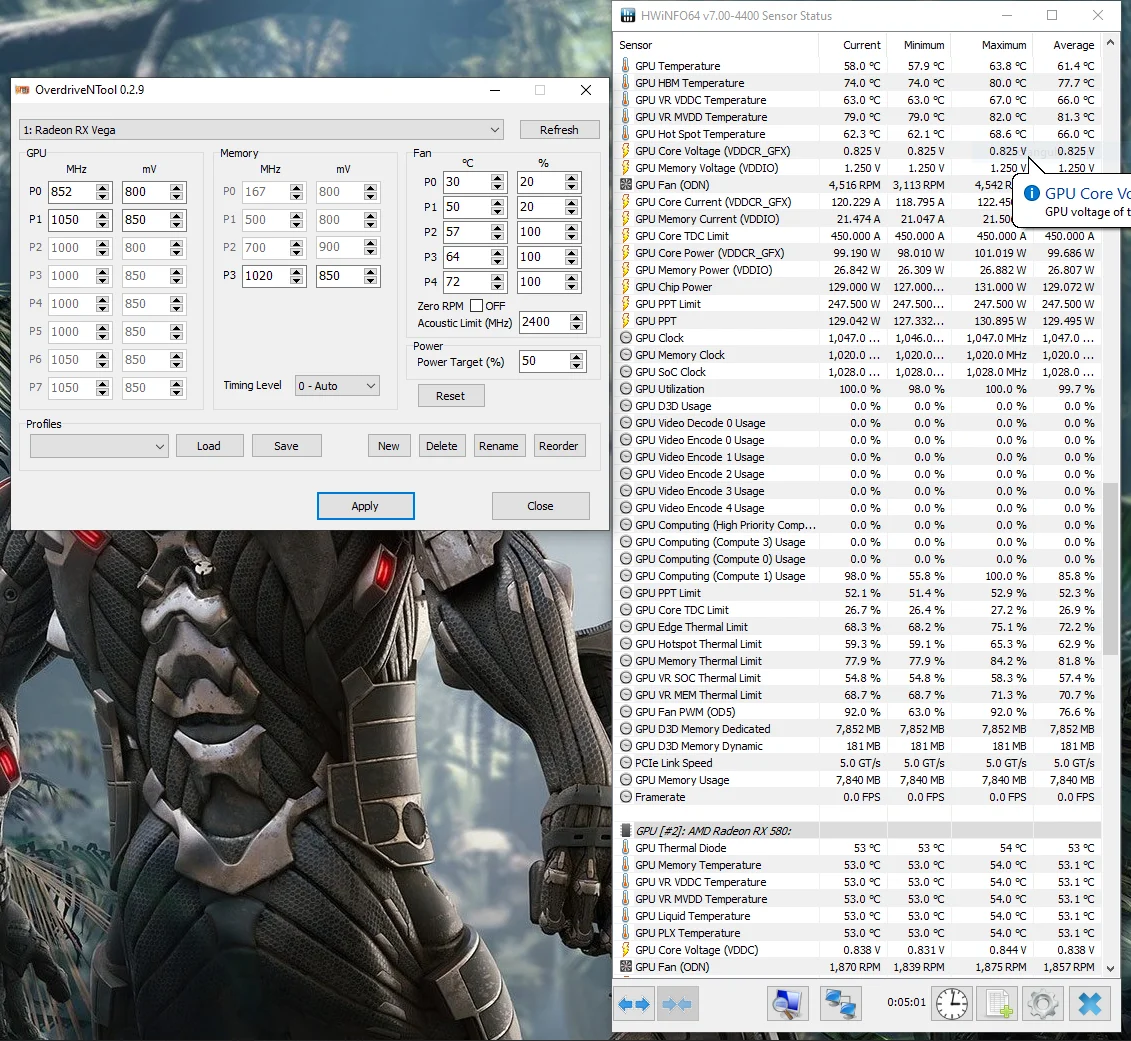Open HWiNFO sensor settings gear icon
The image size is (1131, 1041).
click(x=1043, y=1004)
